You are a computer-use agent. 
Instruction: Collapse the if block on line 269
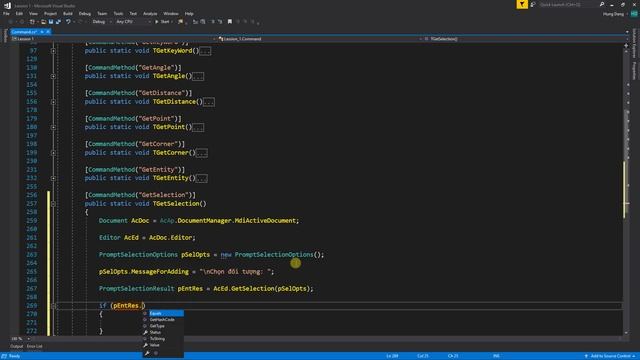(x=53, y=306)
